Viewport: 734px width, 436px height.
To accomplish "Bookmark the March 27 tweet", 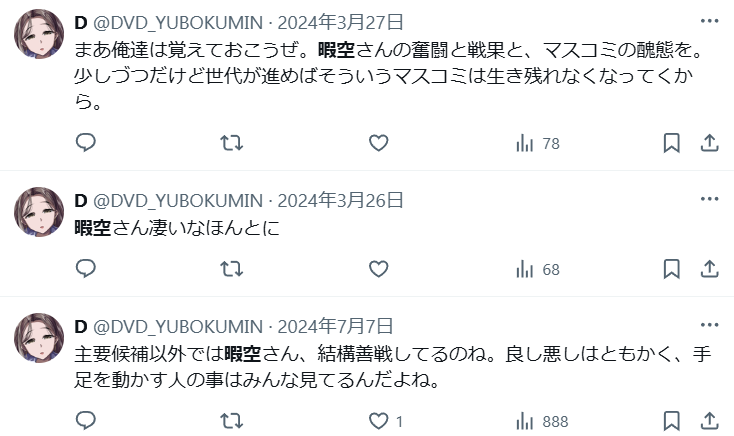I will click(671, 143).
